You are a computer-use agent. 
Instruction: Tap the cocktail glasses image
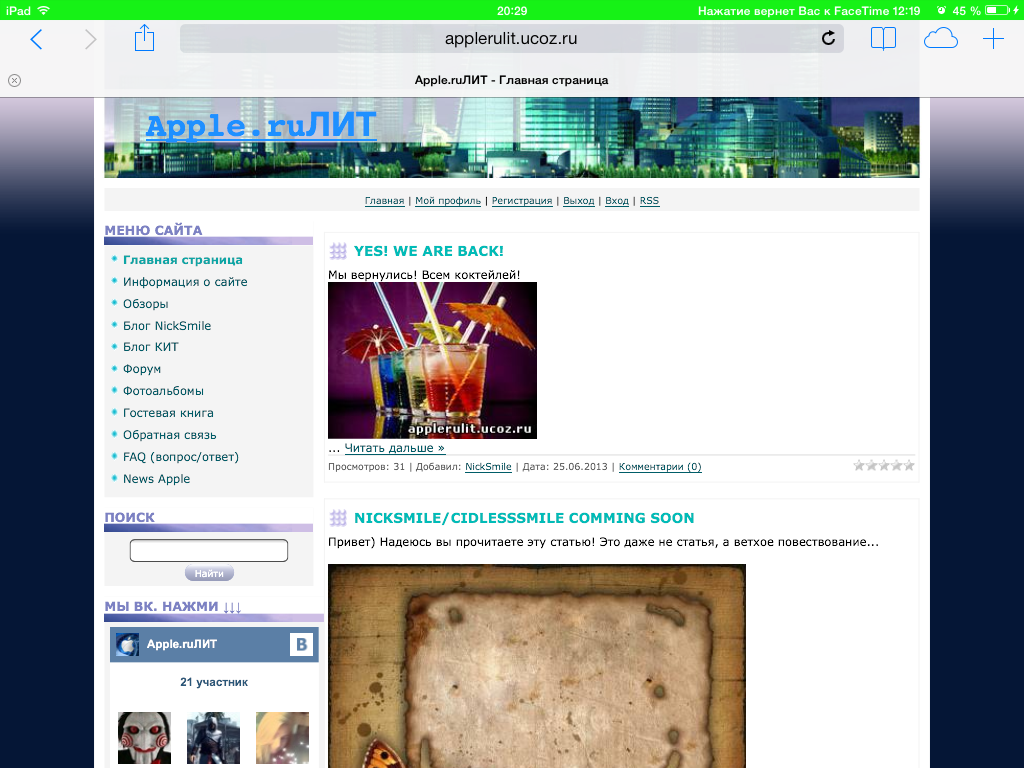click(x=432, y=360)
